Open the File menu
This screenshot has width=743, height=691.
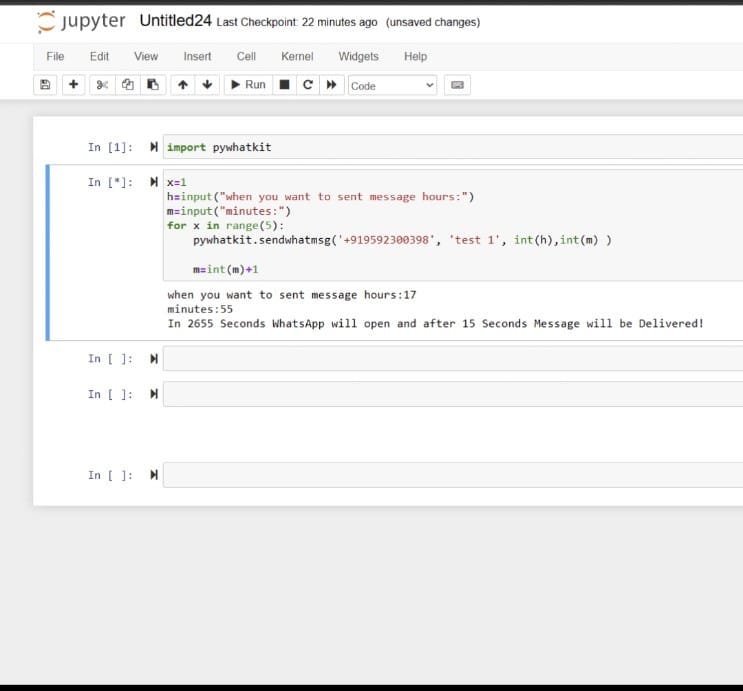(x=55, y=56)
